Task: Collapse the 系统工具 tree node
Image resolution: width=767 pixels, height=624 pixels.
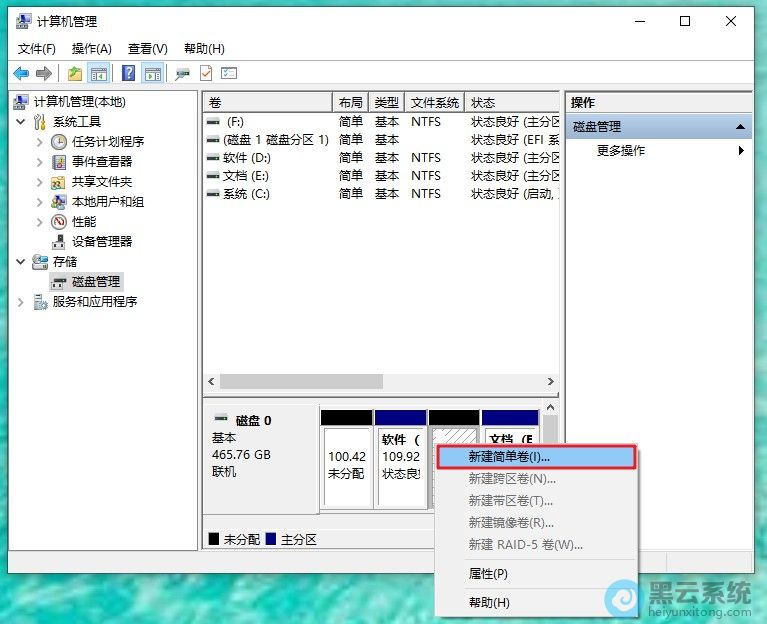Action: pyautogui.click(x=22, y=122)
